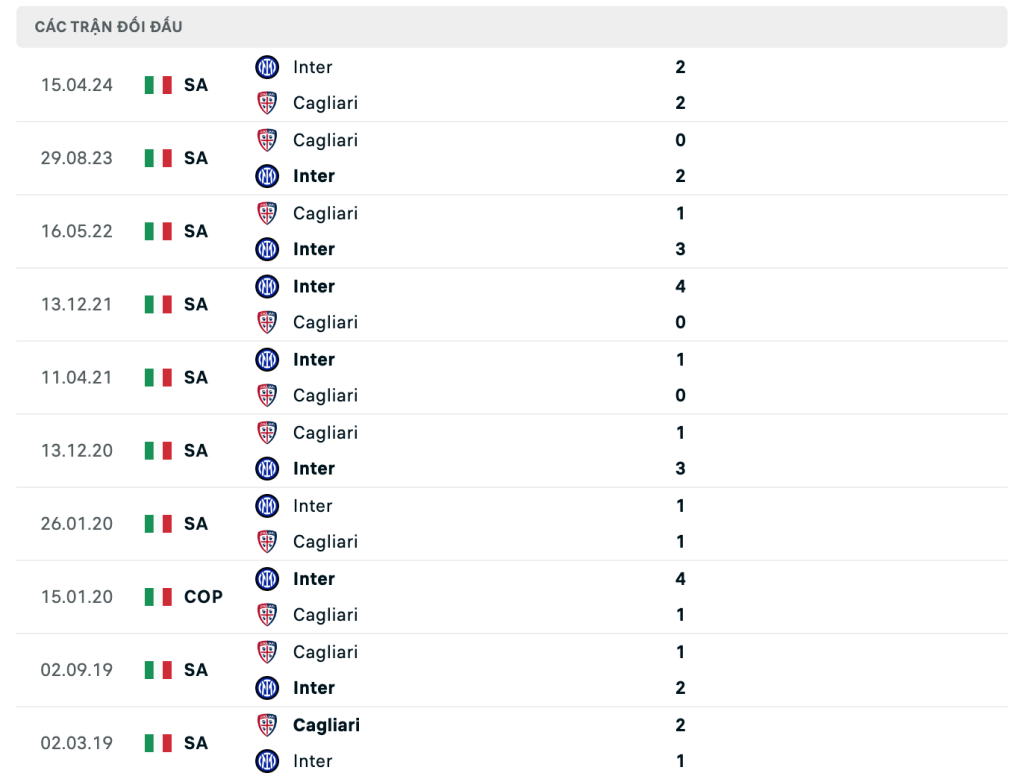Click score 4 of Inter on 13.12.21

coord(680,286)
